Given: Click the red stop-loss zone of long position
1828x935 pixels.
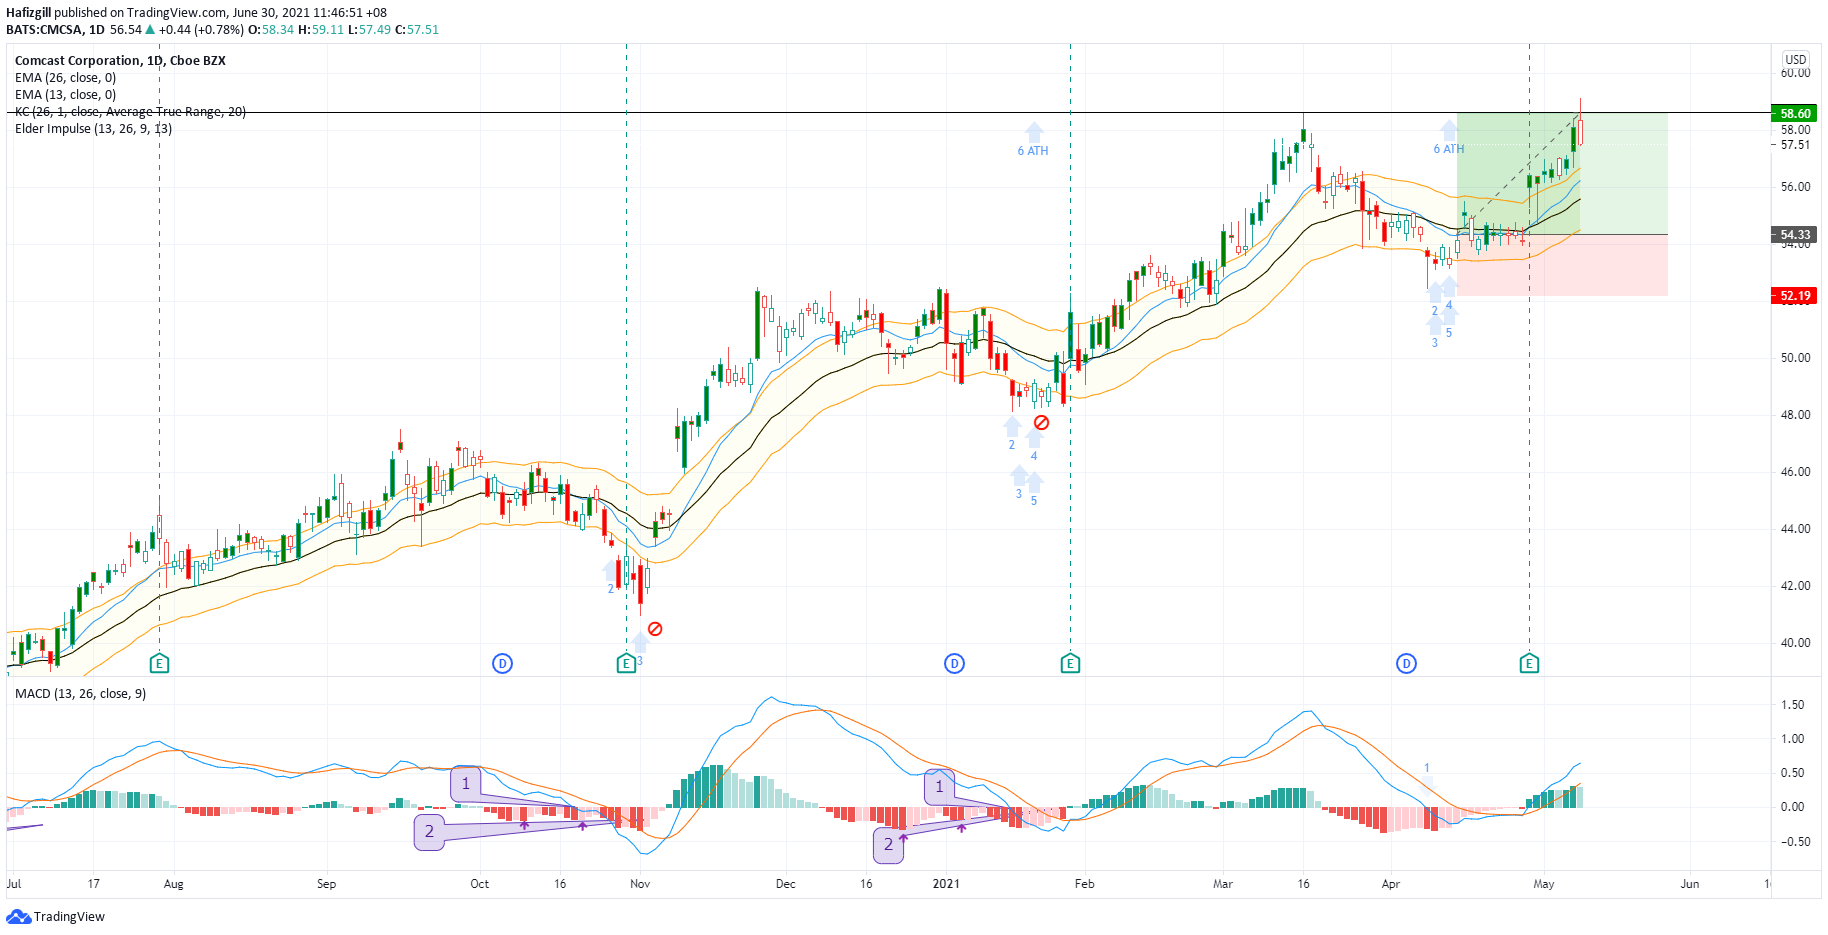Looking at the screenshot, I should pos(1562,265).
